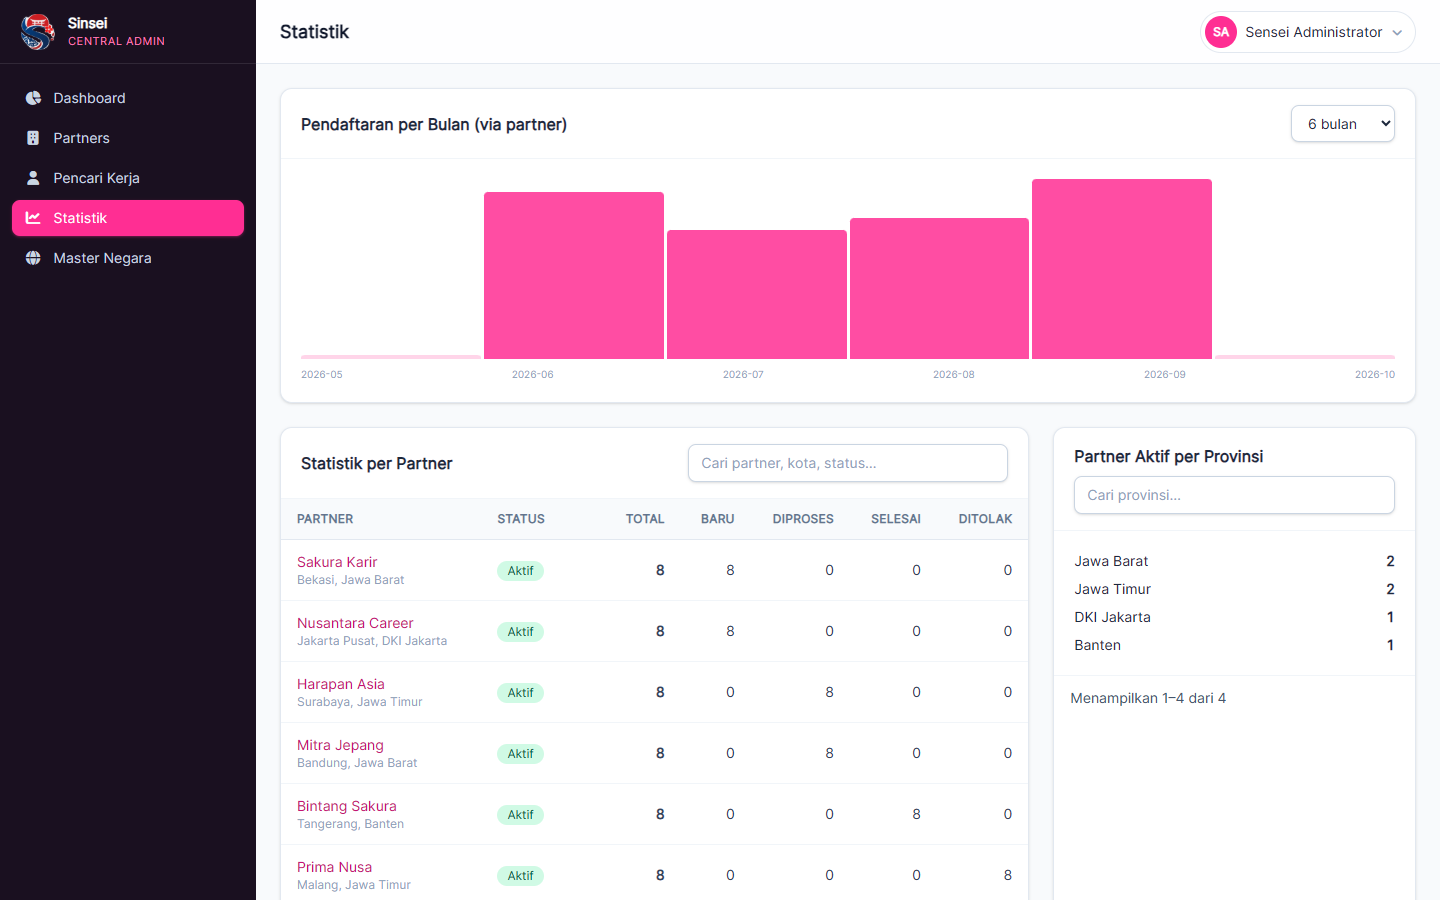Click the Partners building icon
This screenshot has height=900, width=1440.
(33, 138)
